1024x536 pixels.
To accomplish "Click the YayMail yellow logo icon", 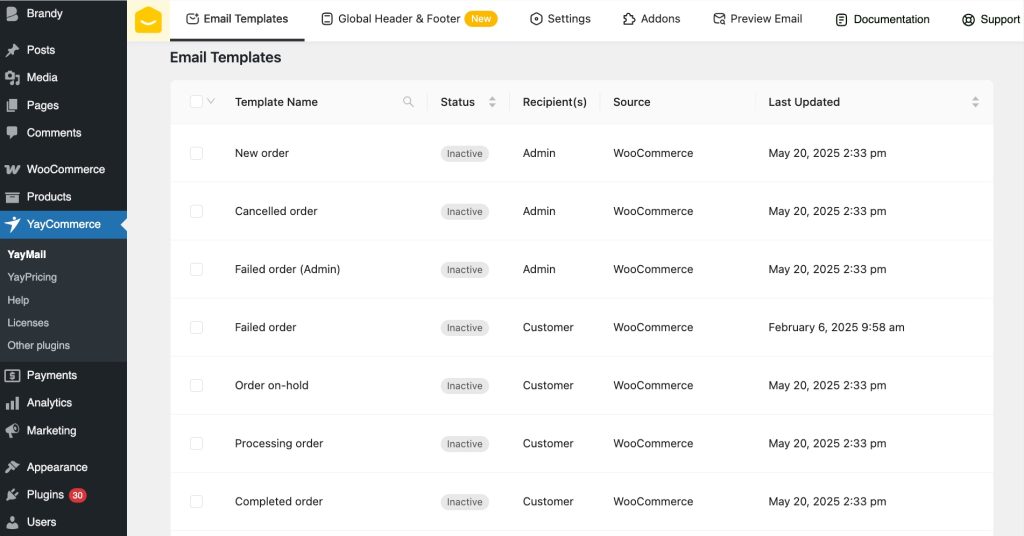I will [148, 20].
